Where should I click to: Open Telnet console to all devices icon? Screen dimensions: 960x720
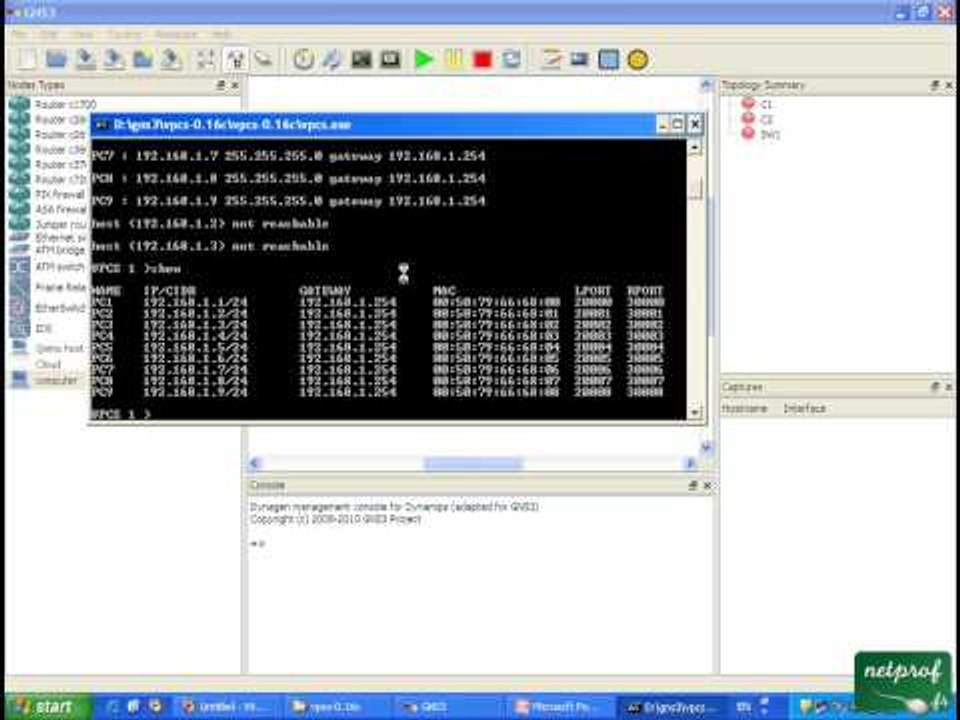pos(361,59)
